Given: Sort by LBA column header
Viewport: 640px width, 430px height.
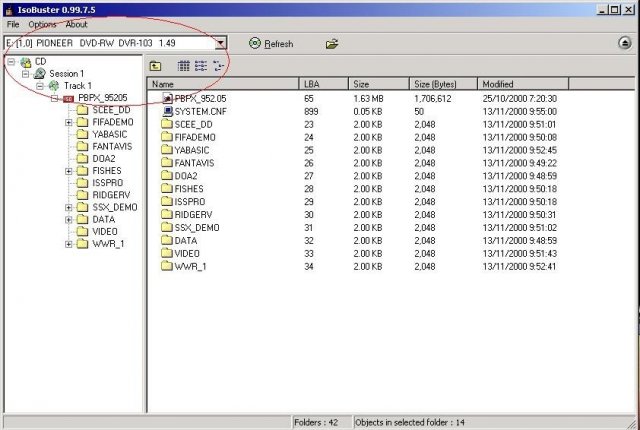Looking at the screenshot, I should (x=324, y=84).
